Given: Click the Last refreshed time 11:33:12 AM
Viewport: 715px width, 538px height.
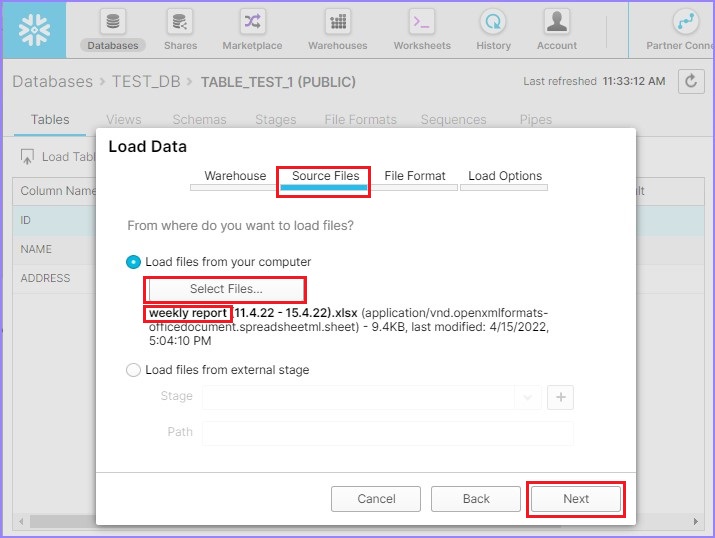Looking at the screenshot, I should click(634, 82).
